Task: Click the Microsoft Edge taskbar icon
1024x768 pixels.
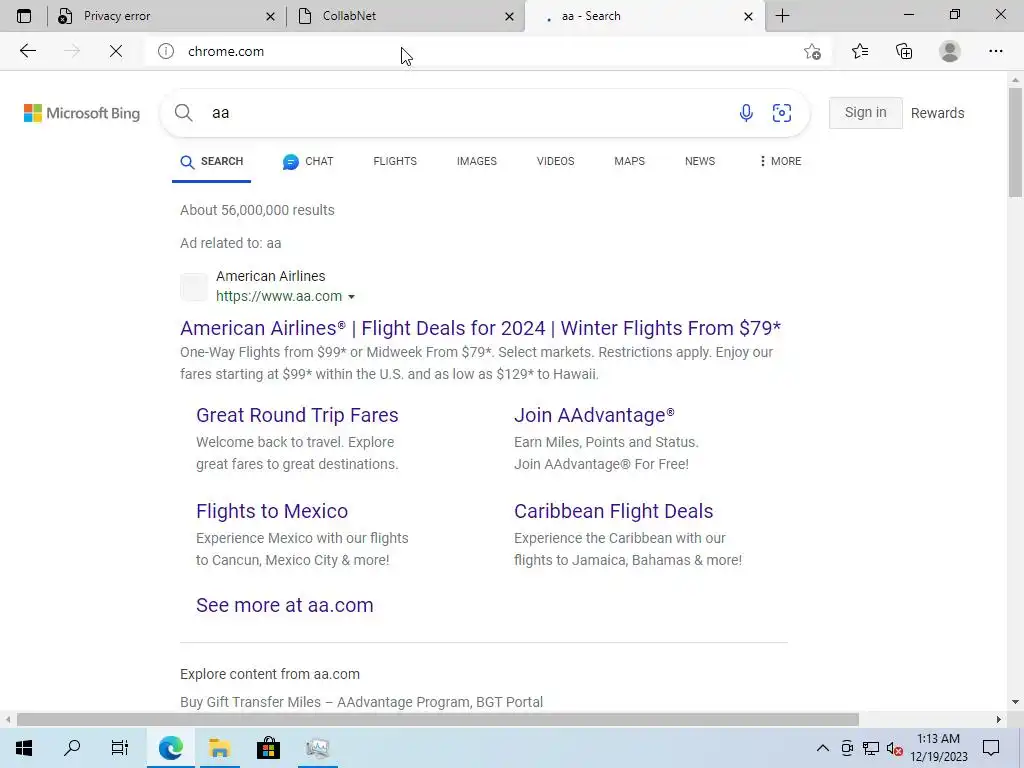Action: pyautogui.click(x=170, y=748)
